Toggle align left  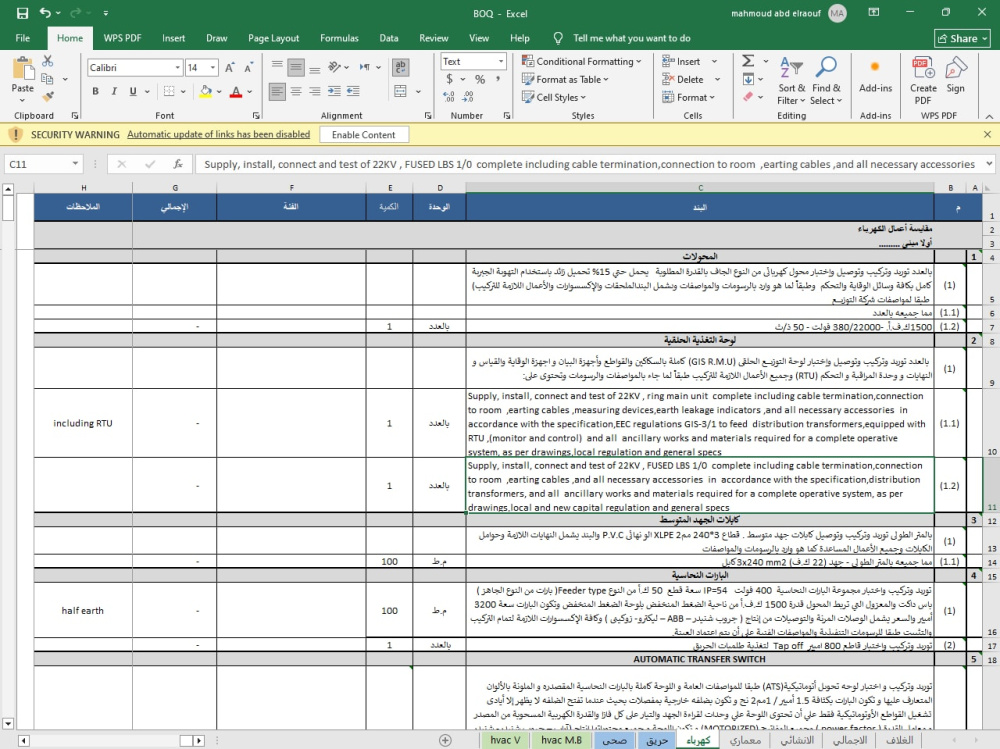(x=277, y=91)
